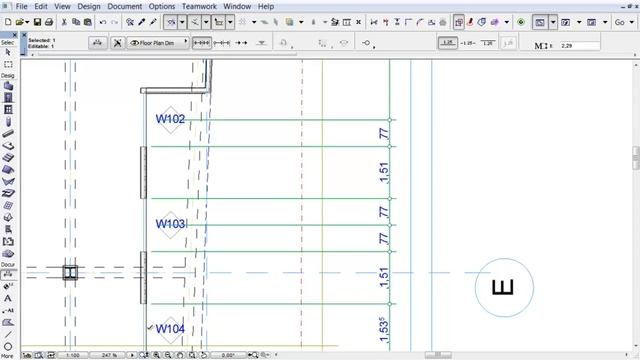Open the Edit menu
The image size is (640, 360).
pos(41,7)
